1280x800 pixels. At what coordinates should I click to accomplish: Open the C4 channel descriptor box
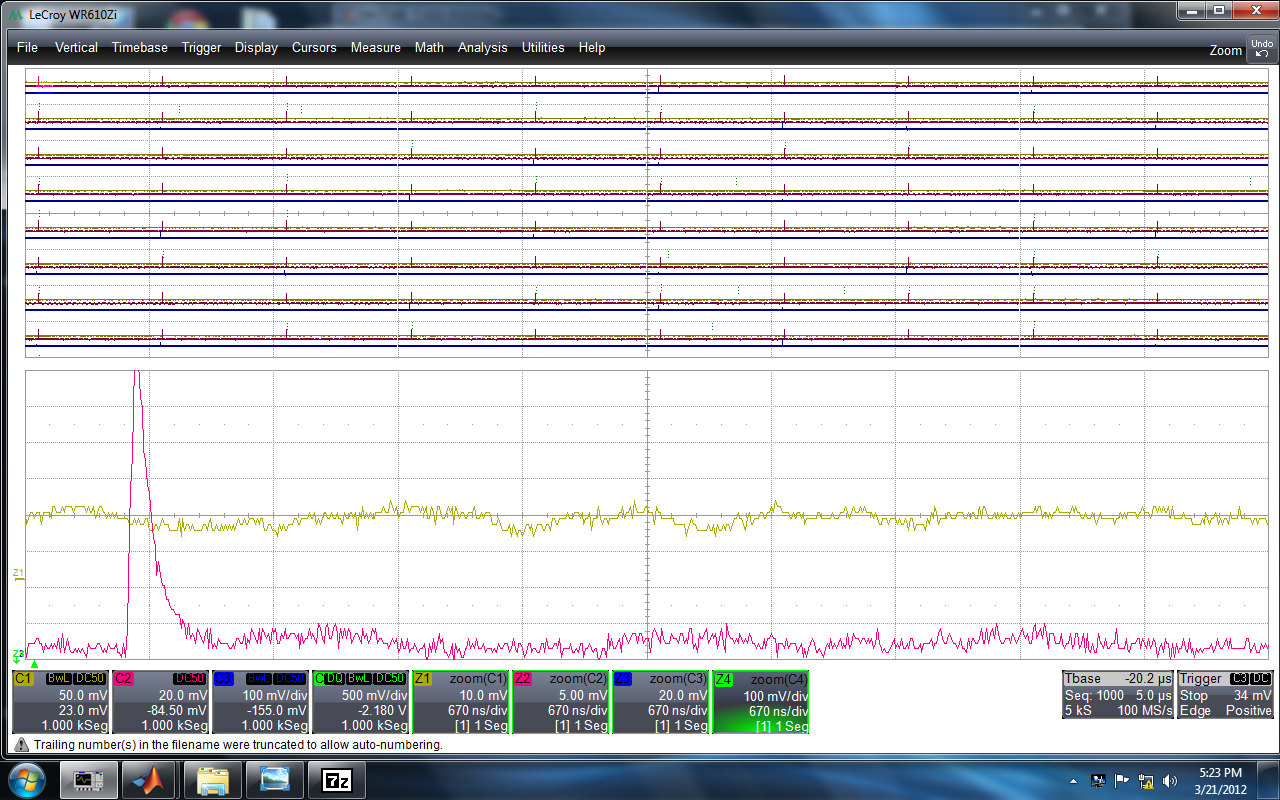(x=360, y=702)
